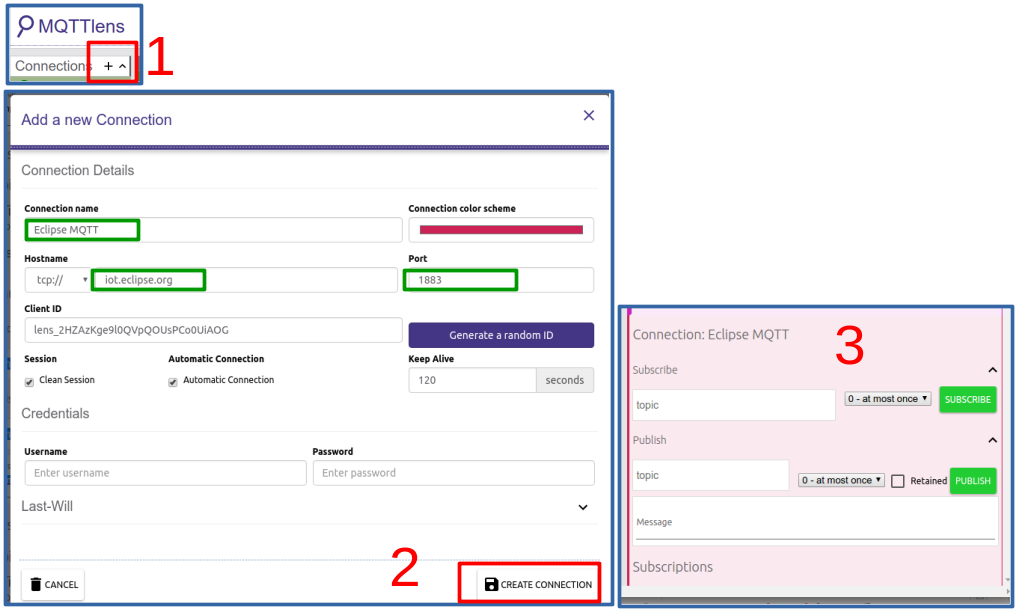
Task: Collapse the Subscribe section chevron
Action: coord(992,370)
